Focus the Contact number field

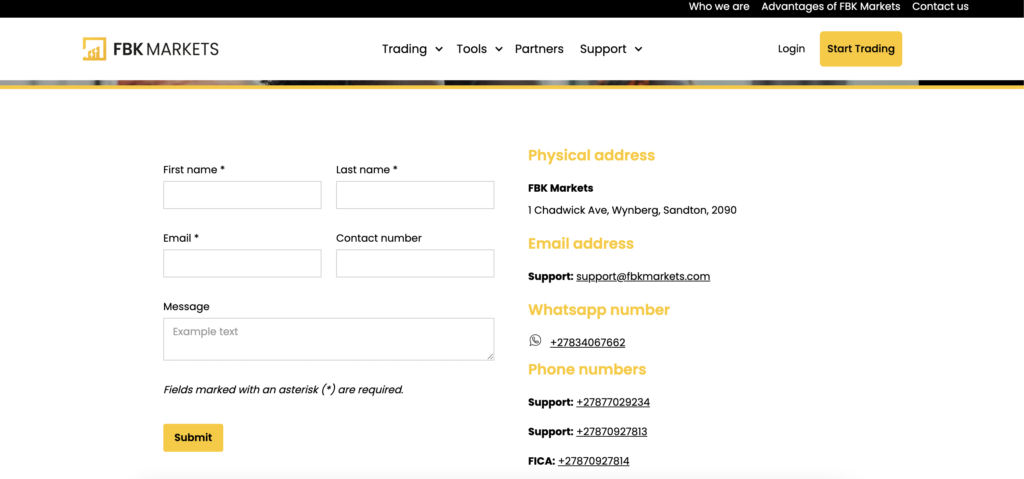pos(415,263)
